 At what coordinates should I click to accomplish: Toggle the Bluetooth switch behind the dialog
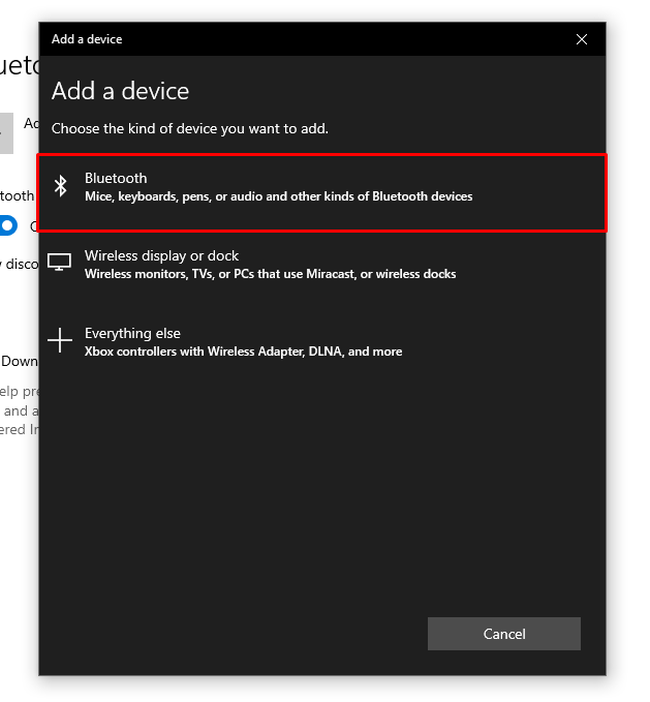coord(9,225)
